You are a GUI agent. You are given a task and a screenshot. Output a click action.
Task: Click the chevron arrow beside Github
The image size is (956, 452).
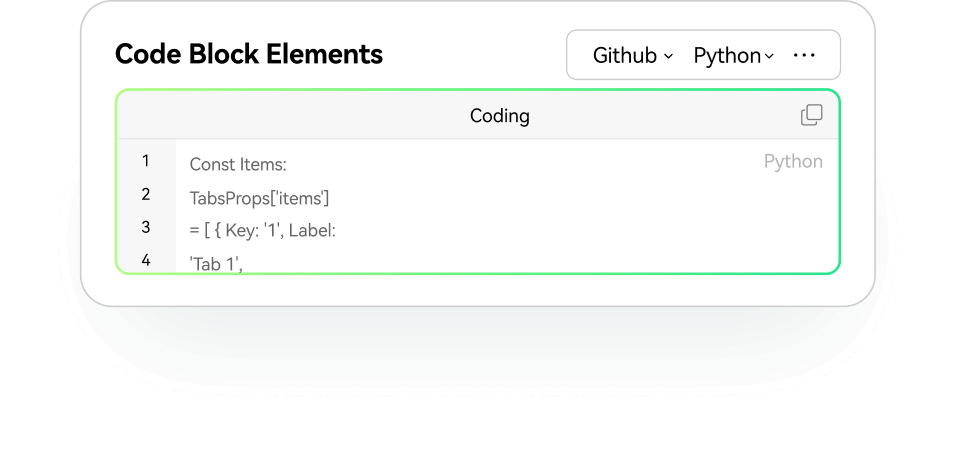pos(668,56)
